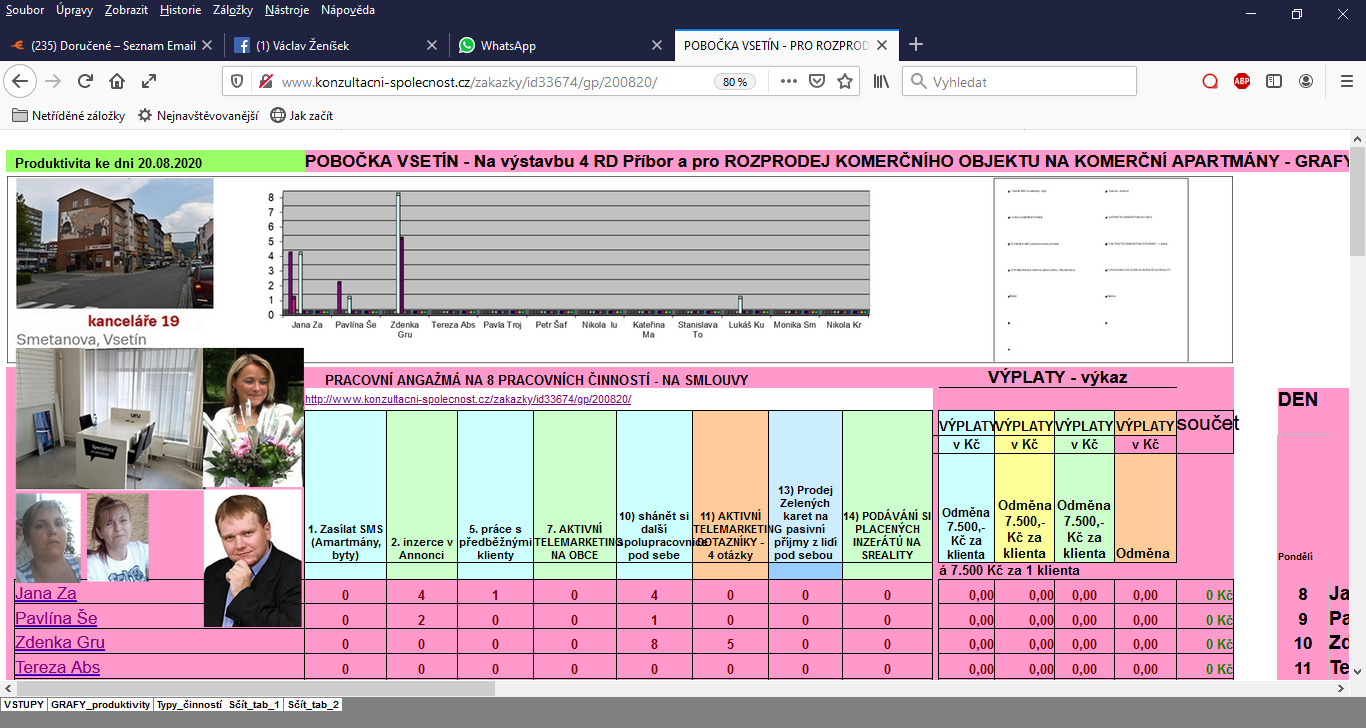The height and width of the screenshot is (728, 1366).
Task: Click the horizontal scrollbar thumb
Action: tap(256, 688)
